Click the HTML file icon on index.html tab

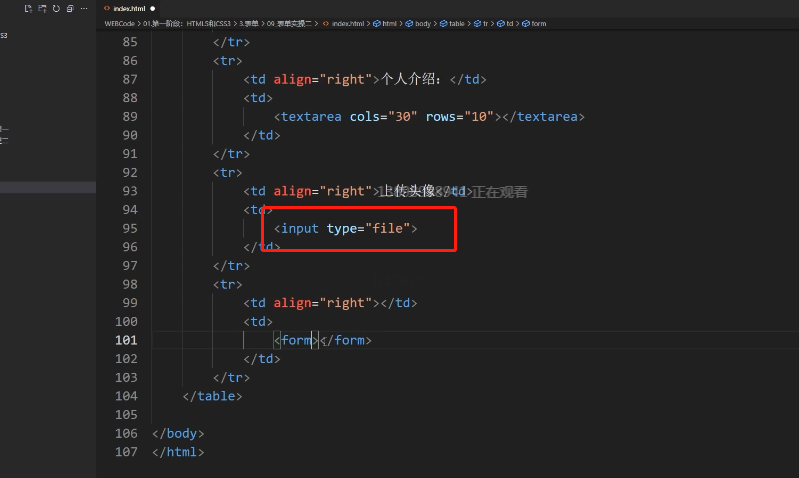[107, 8]
